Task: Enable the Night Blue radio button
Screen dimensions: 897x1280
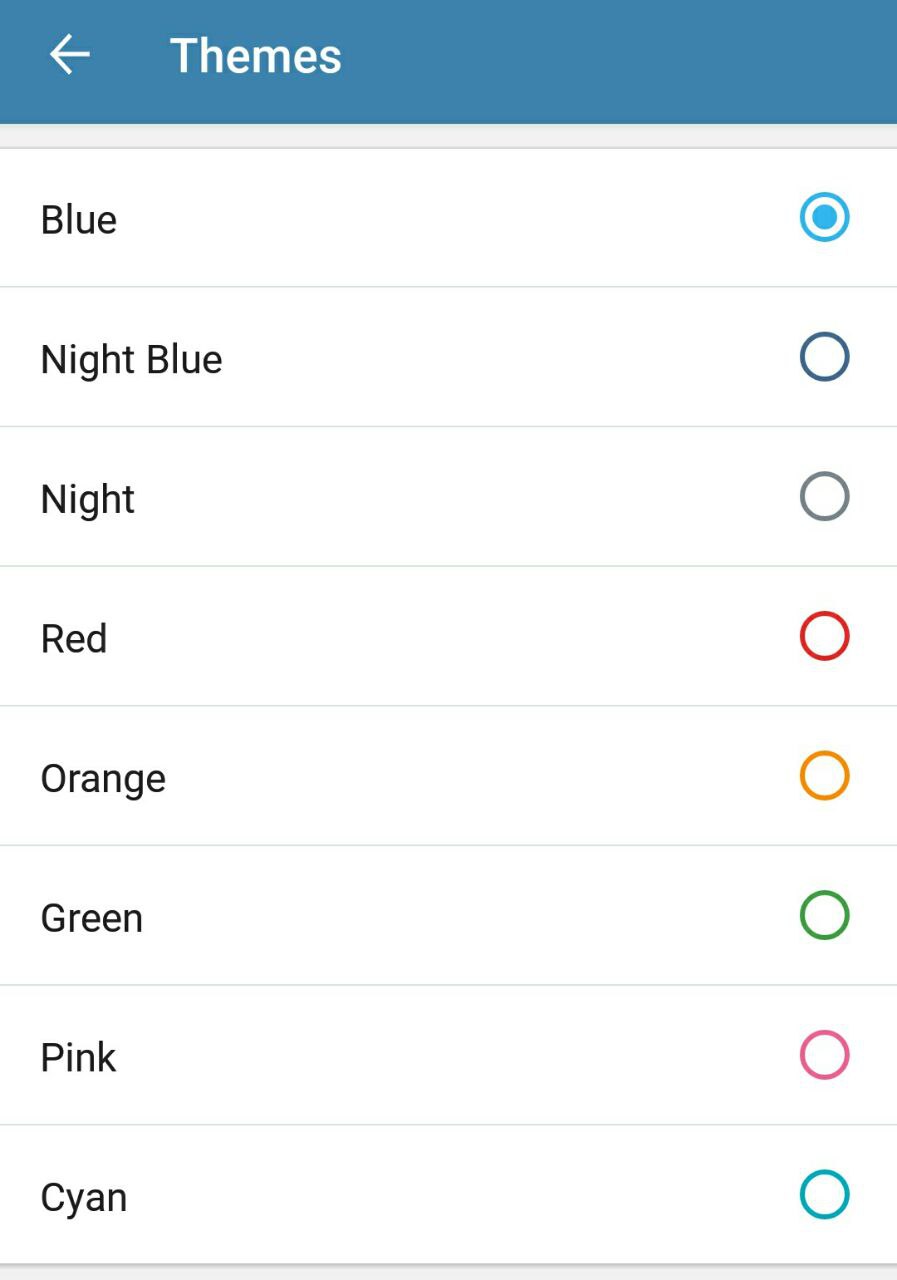Action: (824, 357)
